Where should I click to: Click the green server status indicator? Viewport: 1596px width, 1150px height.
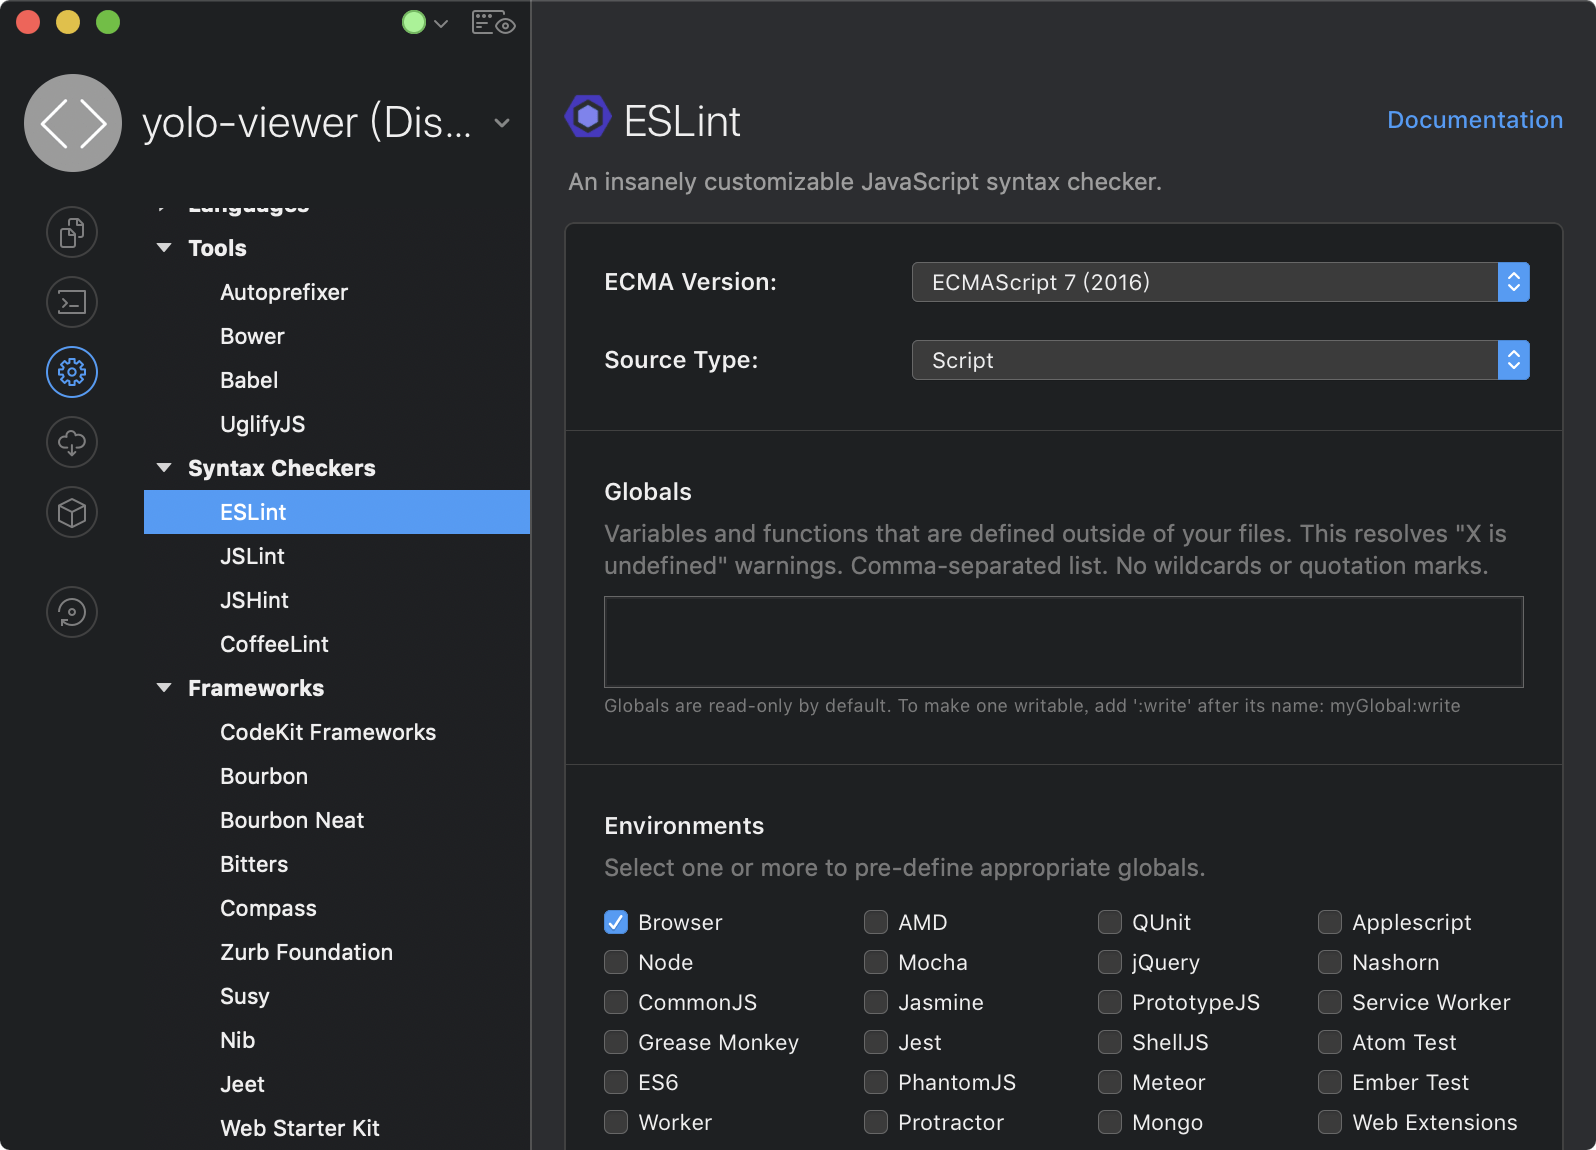pyautogui.click(x=414, y=23)
